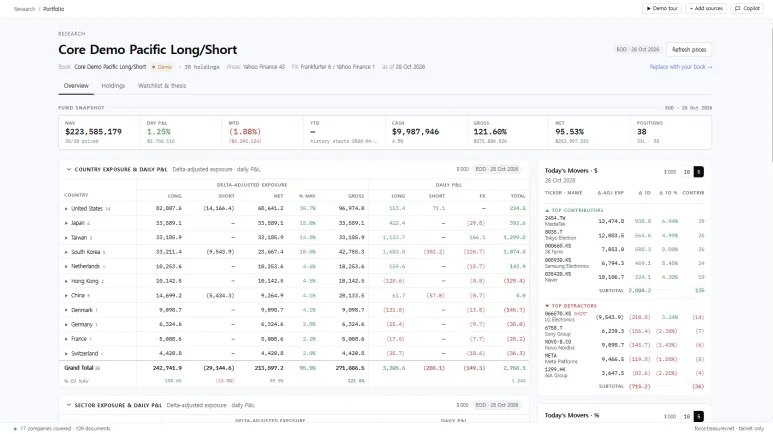Show 10 movers in Today's Movers %
This screenshot has width=773, height=434.
pyautogui.click(x=687, y=416)
